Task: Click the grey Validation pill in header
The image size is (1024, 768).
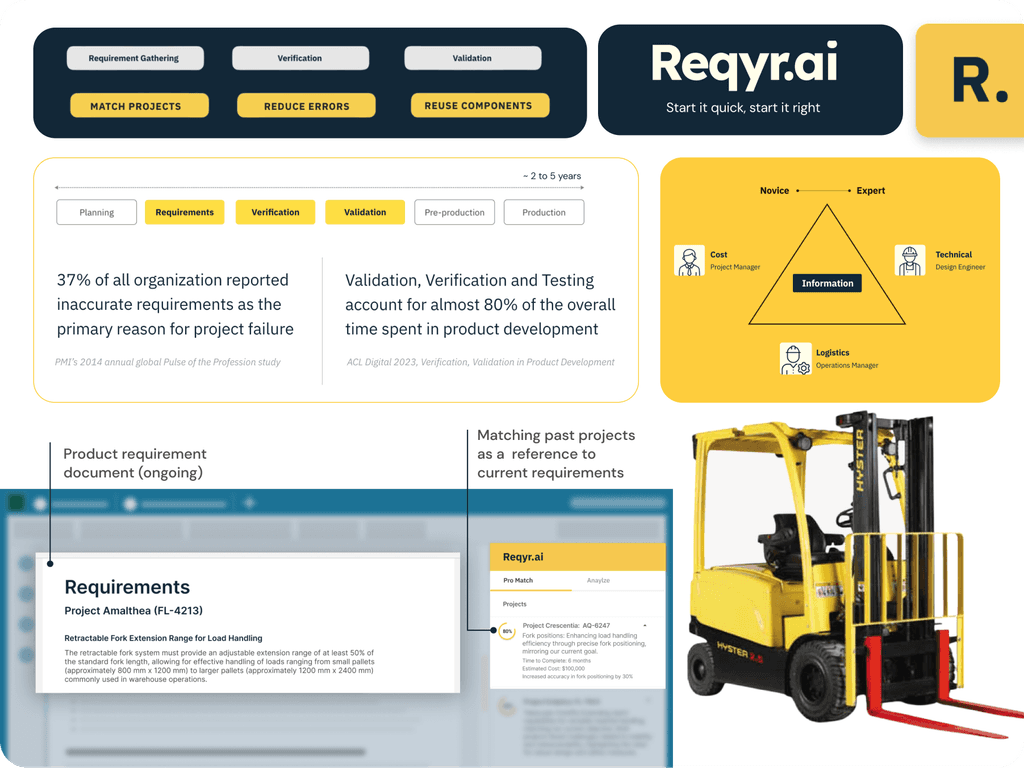Action: point(472,58)
